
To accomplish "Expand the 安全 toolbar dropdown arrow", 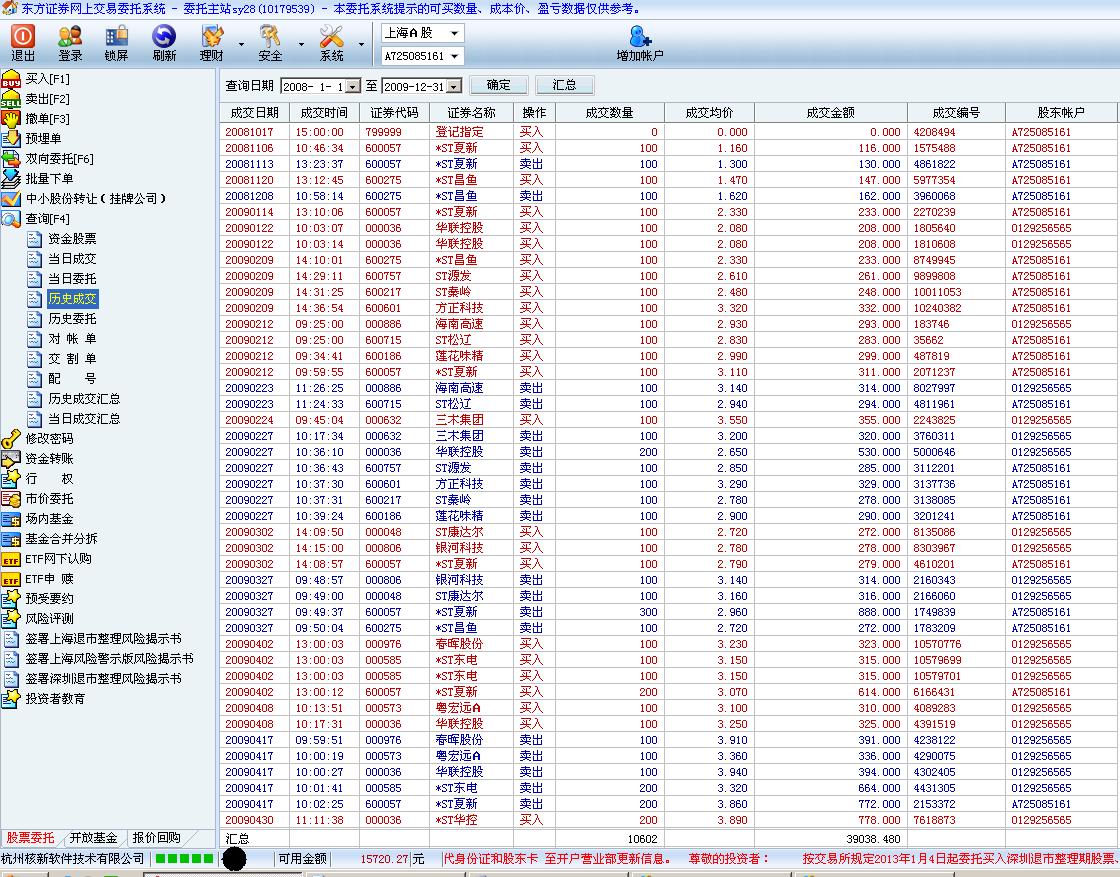I will [x=301, y=44].
